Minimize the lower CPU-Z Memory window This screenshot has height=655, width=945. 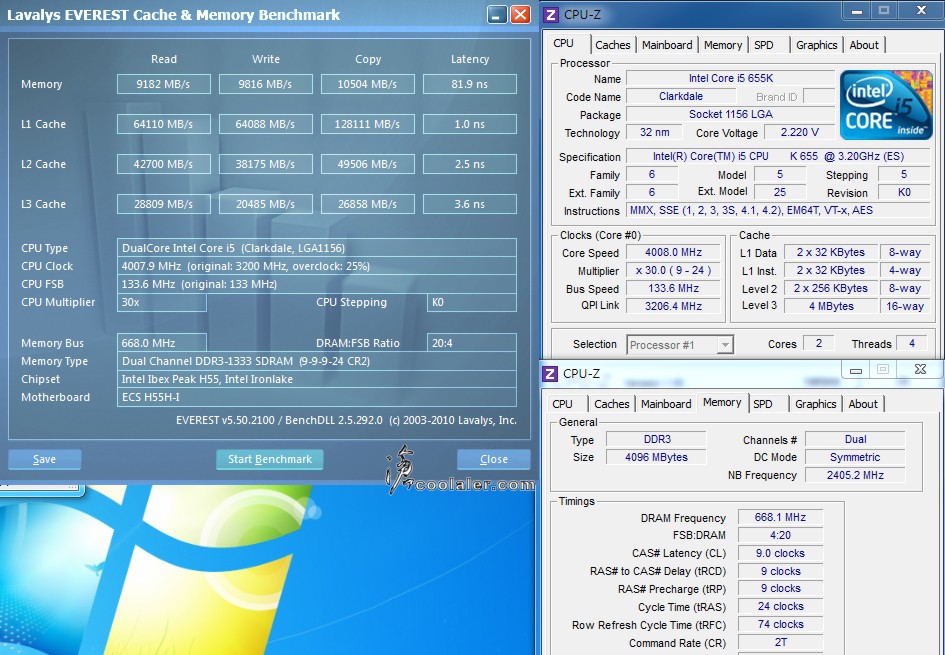tap(856, 370)
